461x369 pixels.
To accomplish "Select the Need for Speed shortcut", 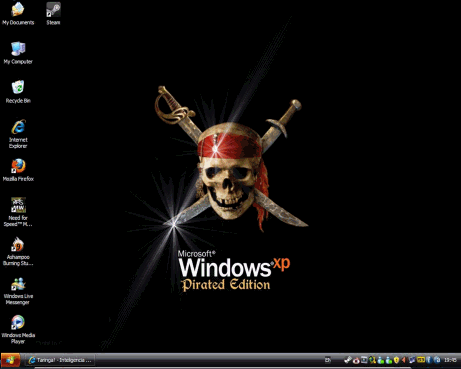I will 18,212.
